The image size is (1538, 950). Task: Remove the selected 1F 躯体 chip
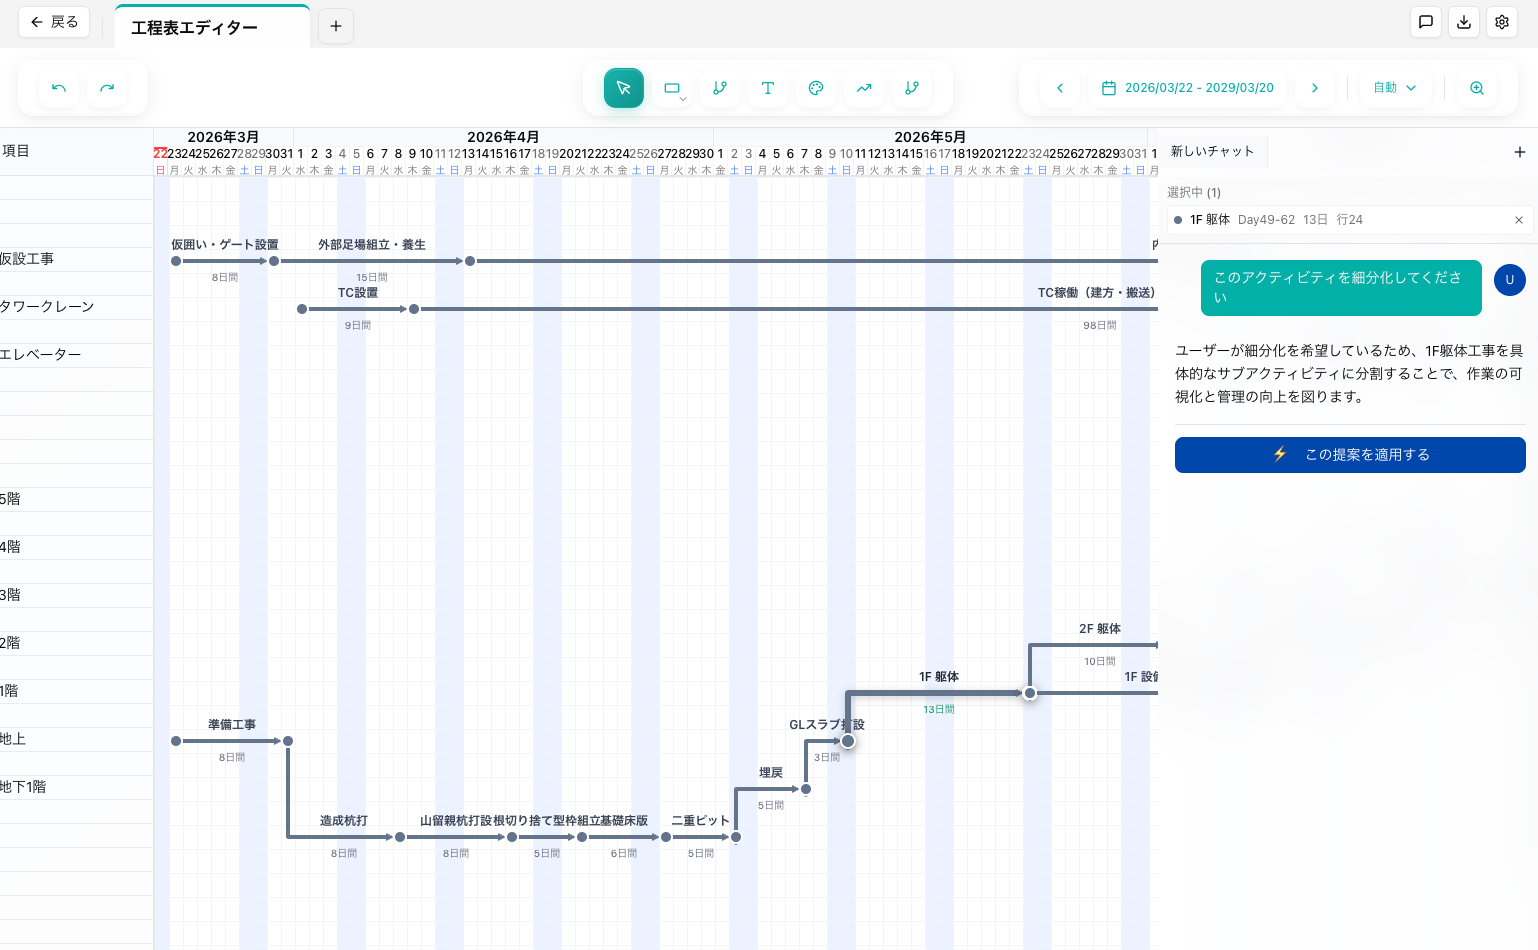tap(1519, 220)
